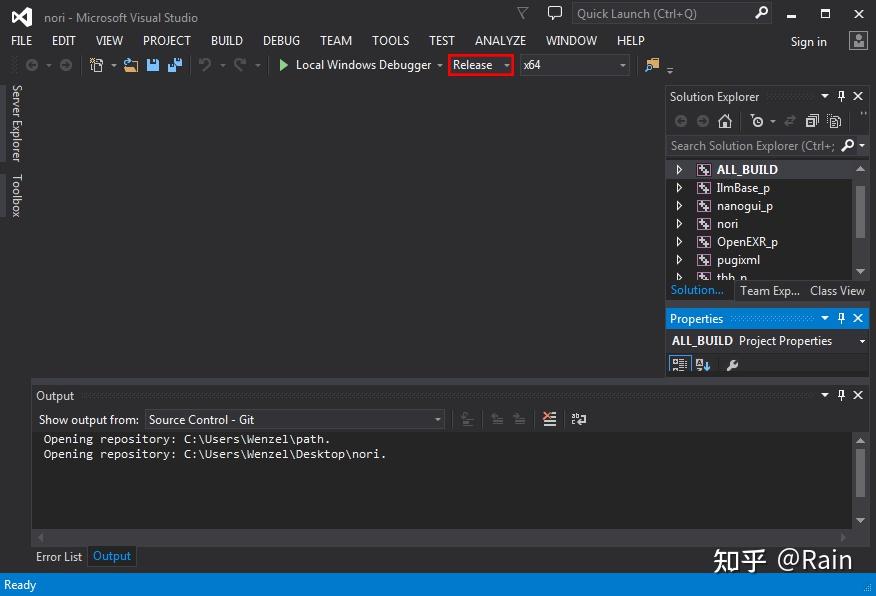Open a file using the Open Folder icon

[130, 64]
